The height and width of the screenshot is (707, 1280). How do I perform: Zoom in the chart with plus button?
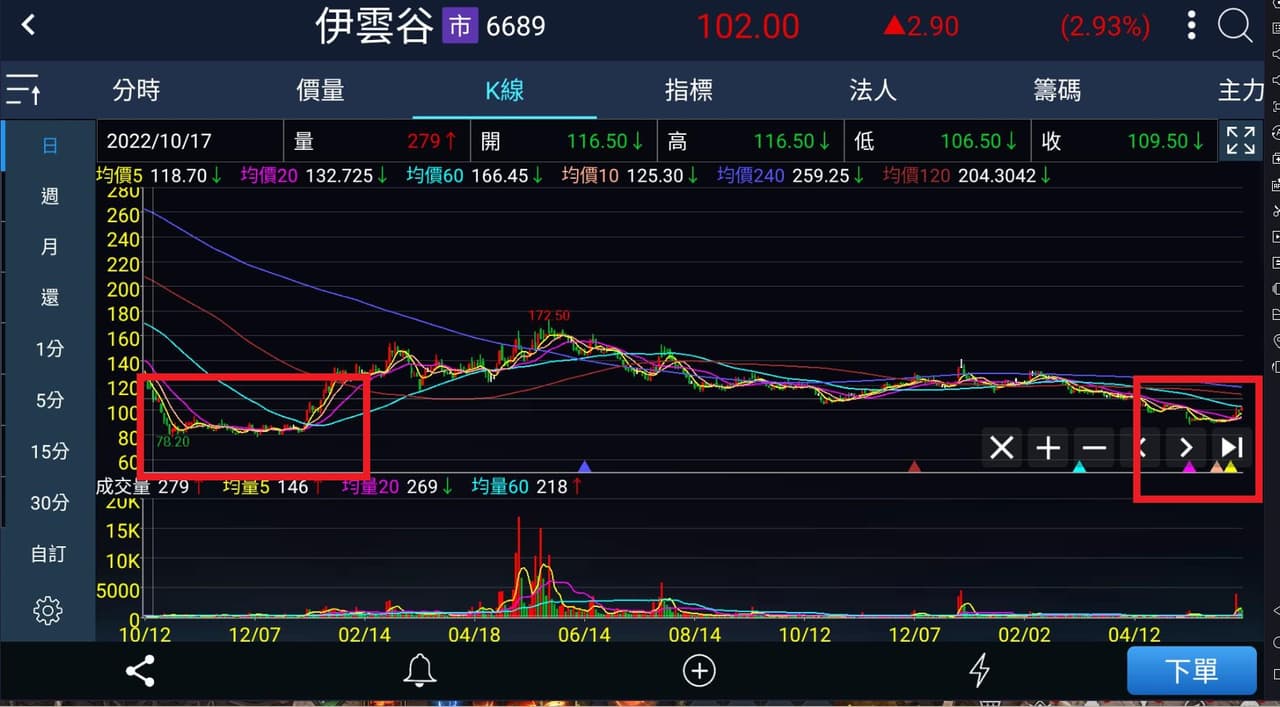point(1048,448)
